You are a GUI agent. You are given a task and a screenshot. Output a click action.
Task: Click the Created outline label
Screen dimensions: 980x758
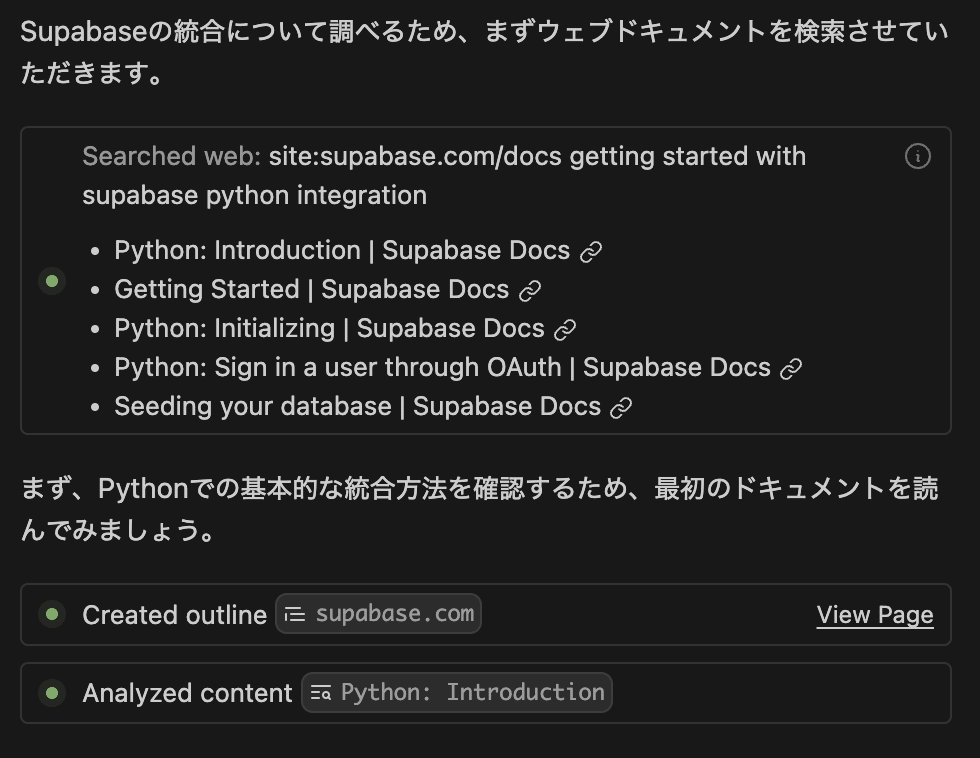point(174,615)
